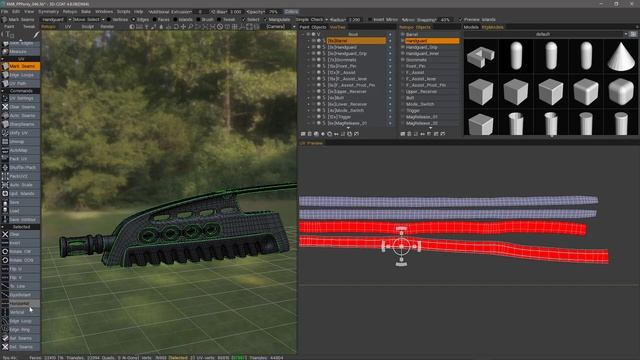Click the AutoMap command
Viewport: 640px width, 360px height.
pos(20,150)
